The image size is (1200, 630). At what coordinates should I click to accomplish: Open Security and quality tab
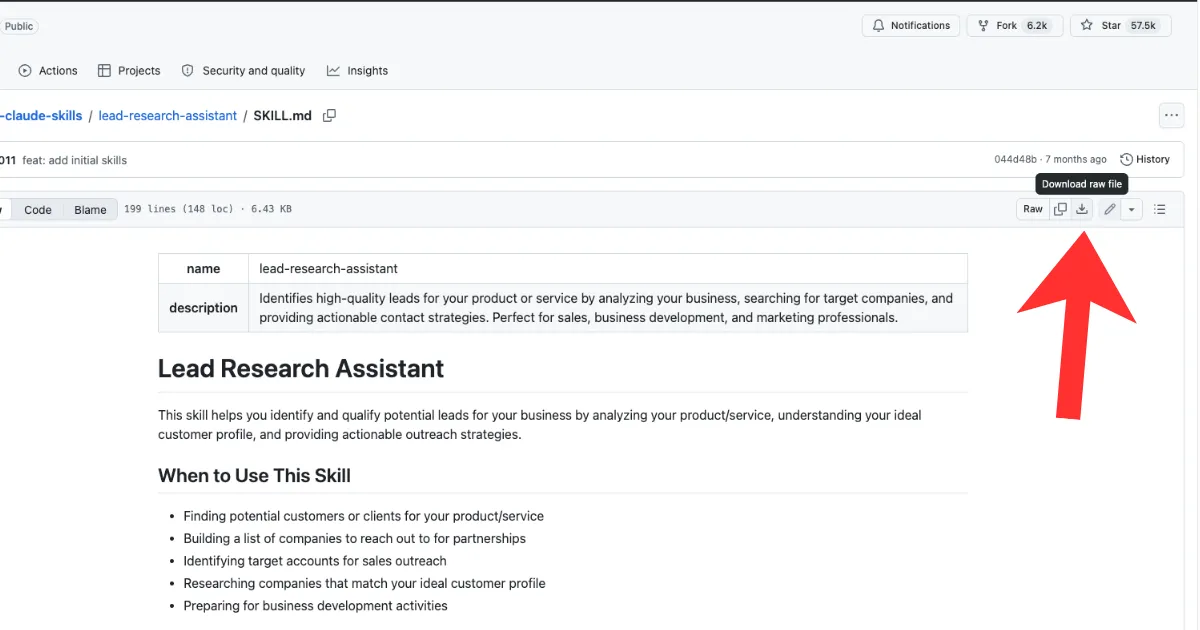[x=243, y=71]
